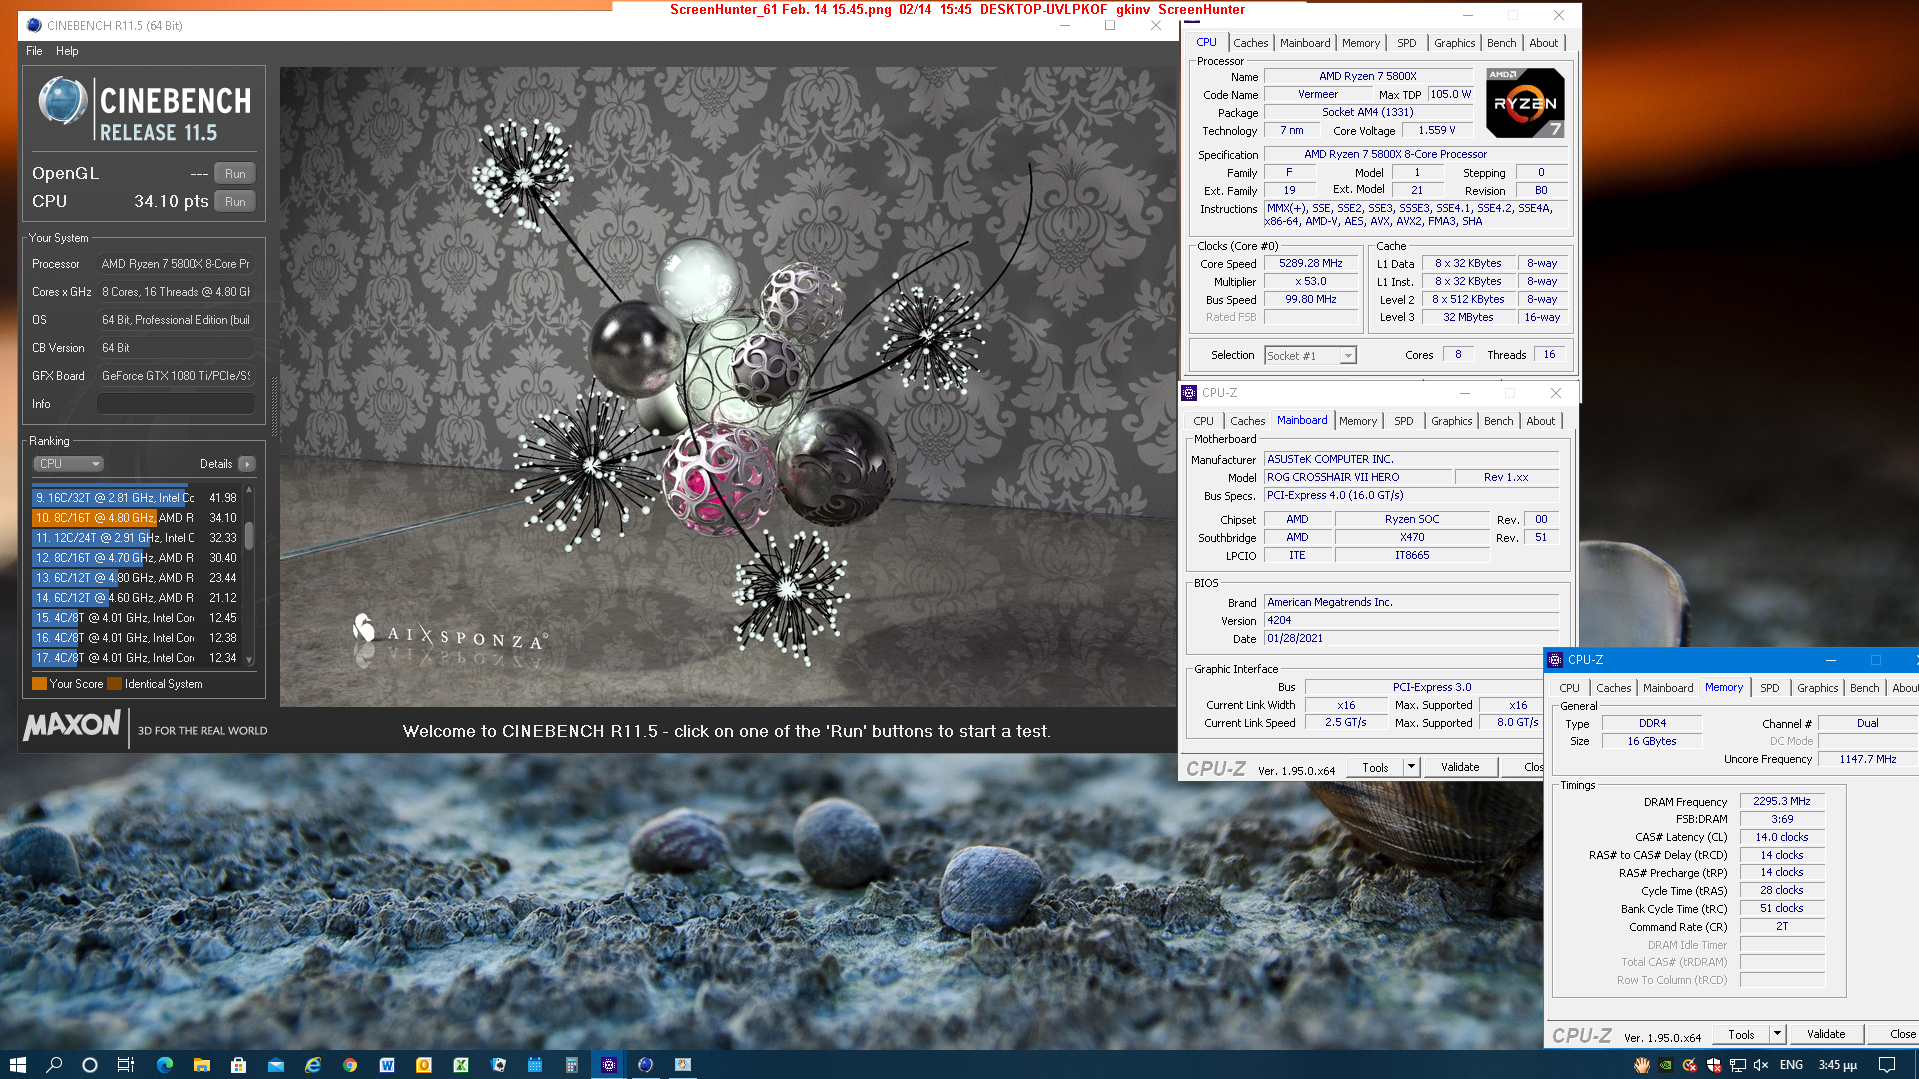The width and height of the screenshot is (1919, 1079).
Task: Run the Cinebench OpenGL test
Action: coord(235,173)
